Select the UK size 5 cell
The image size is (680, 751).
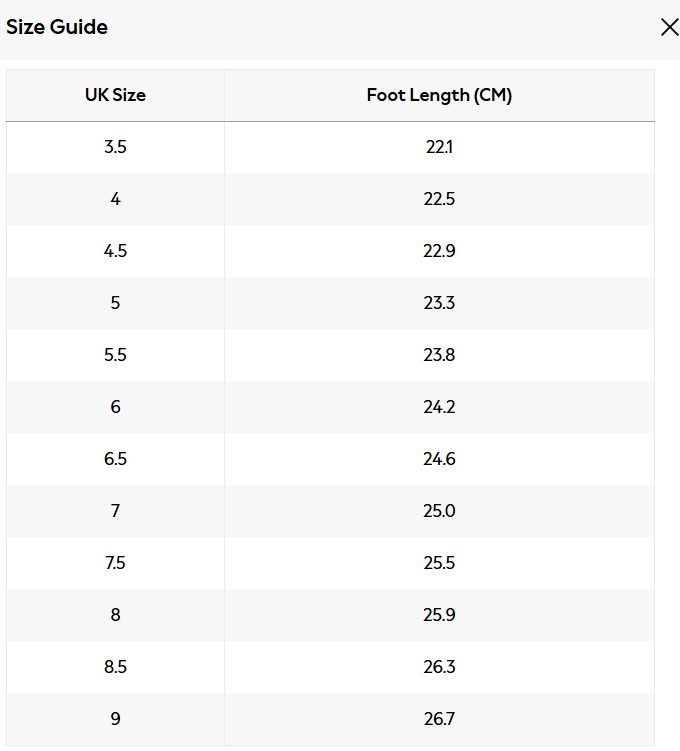tap(115, 303)
